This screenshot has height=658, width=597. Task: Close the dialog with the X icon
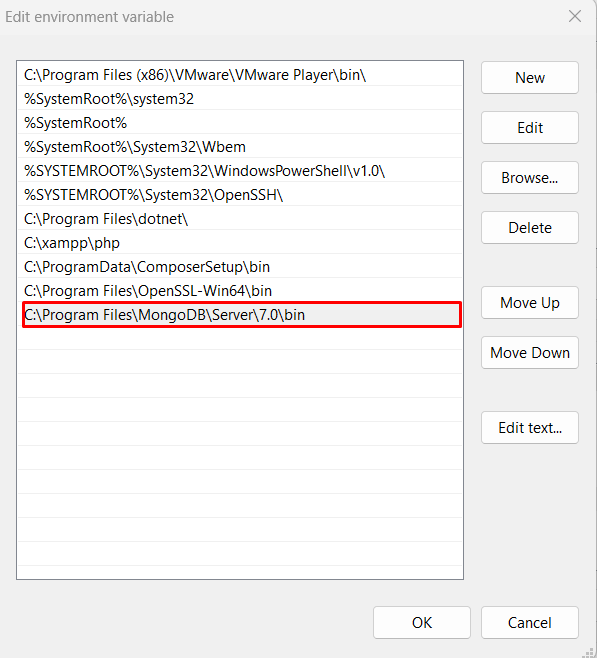point(574,16)
